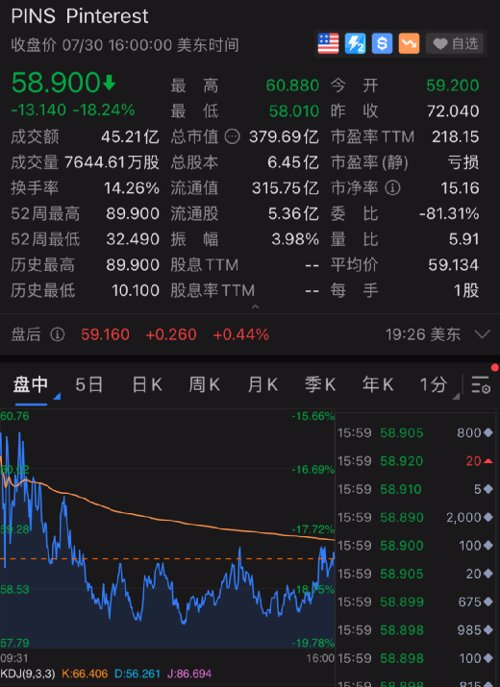Tap the orange downtrend chart icon
The width and height of the screenshot is (500, 687).
coord(409,44)
